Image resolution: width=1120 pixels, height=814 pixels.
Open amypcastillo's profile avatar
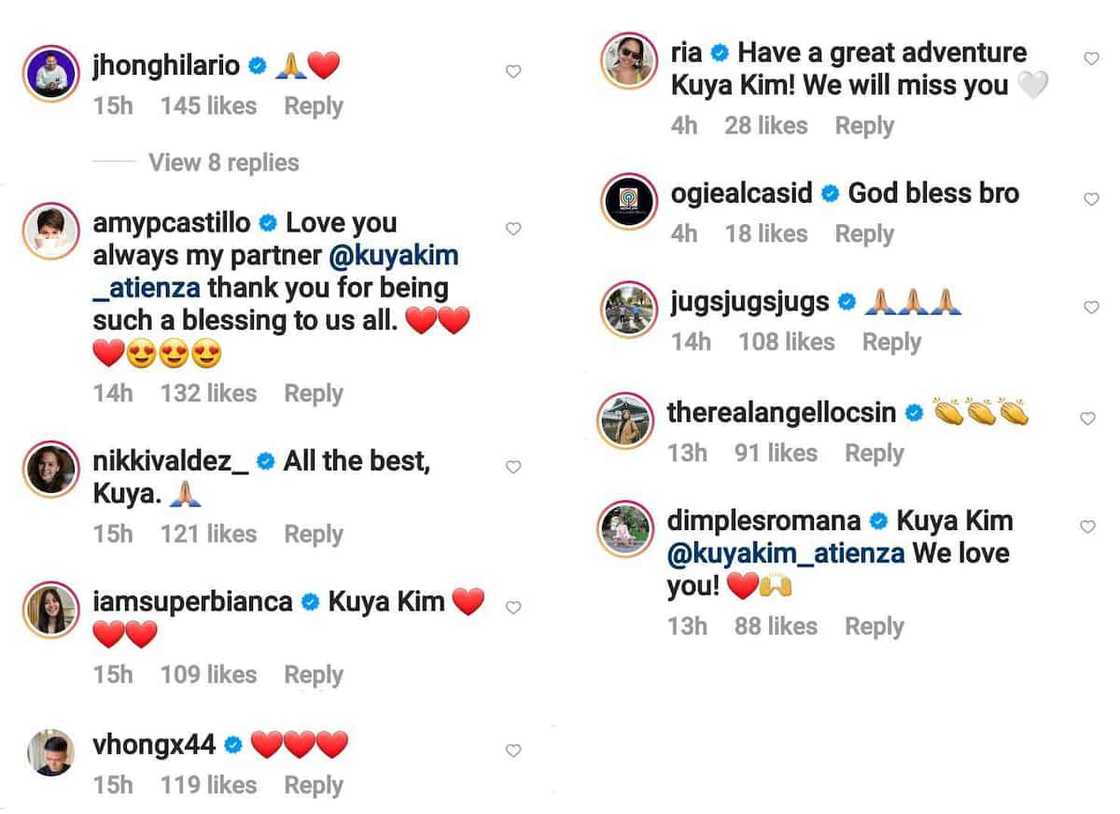click(x=51, y=231)
